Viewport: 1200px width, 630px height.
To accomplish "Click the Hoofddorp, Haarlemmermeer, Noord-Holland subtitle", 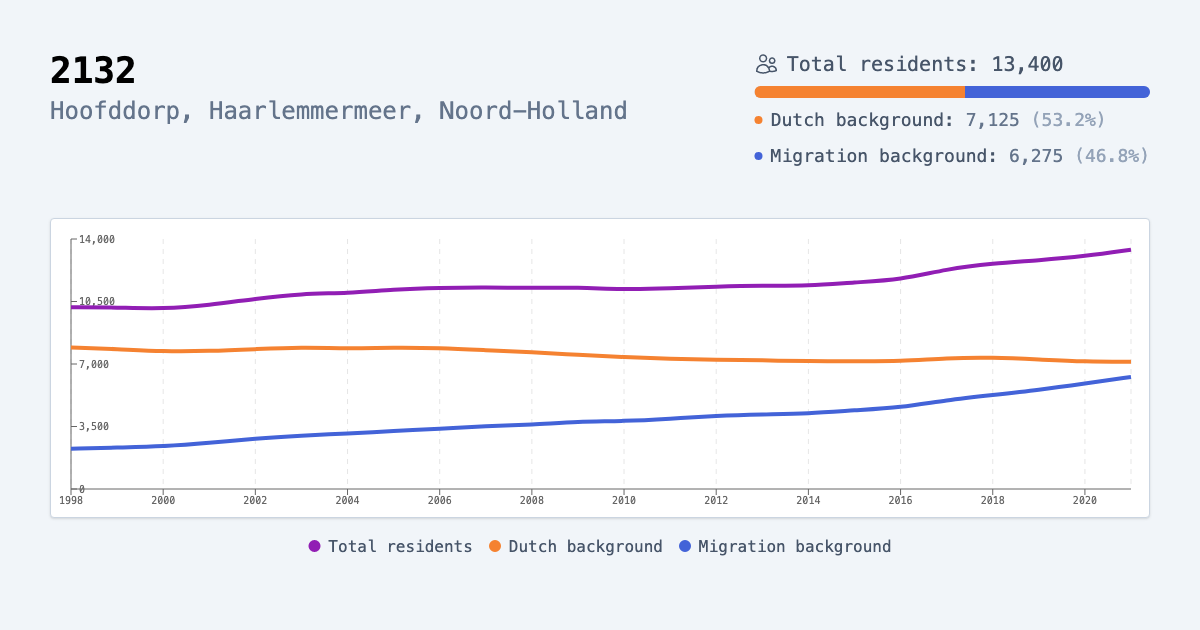I will pyautogui.click(x=339, y=111).
